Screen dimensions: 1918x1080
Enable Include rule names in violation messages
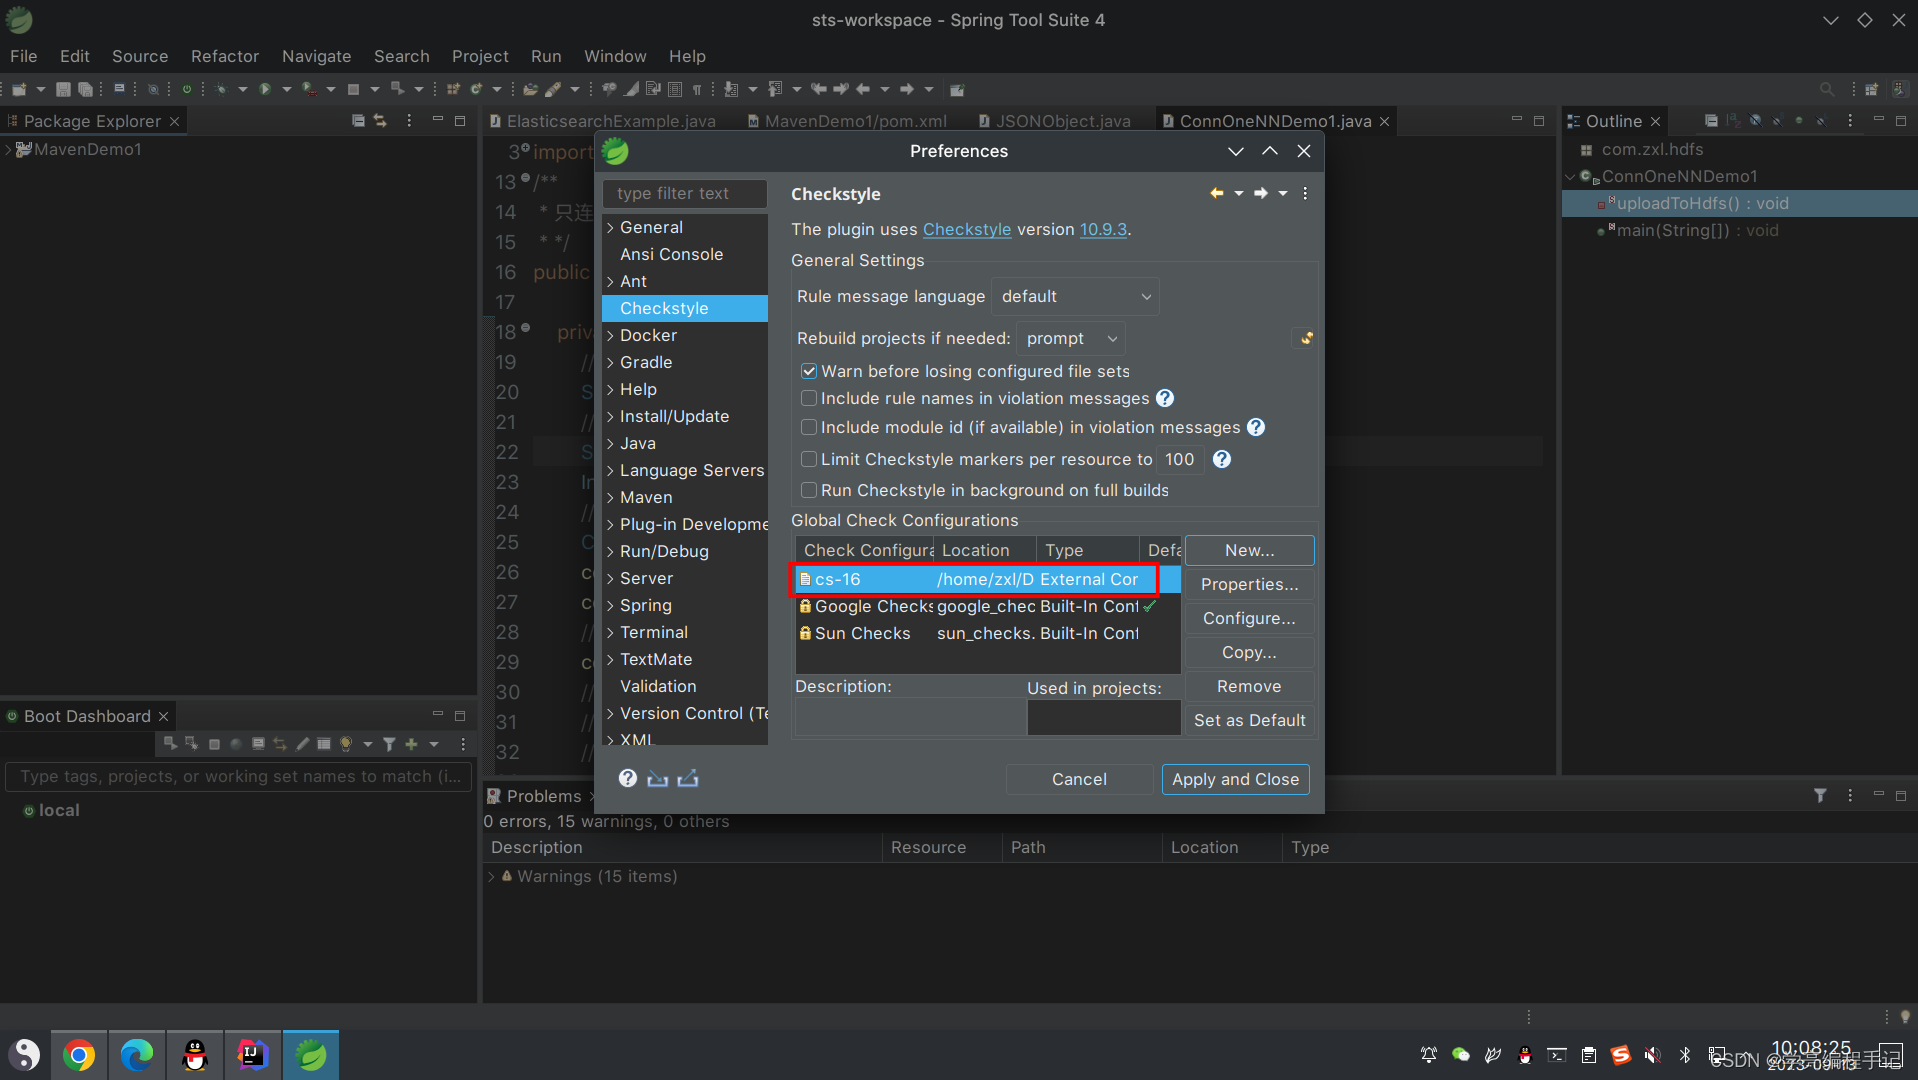(809, 398)
